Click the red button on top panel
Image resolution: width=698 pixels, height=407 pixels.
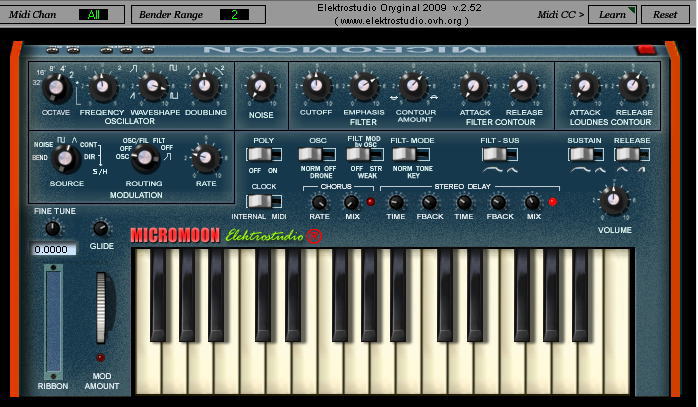[x=647, y=49]
